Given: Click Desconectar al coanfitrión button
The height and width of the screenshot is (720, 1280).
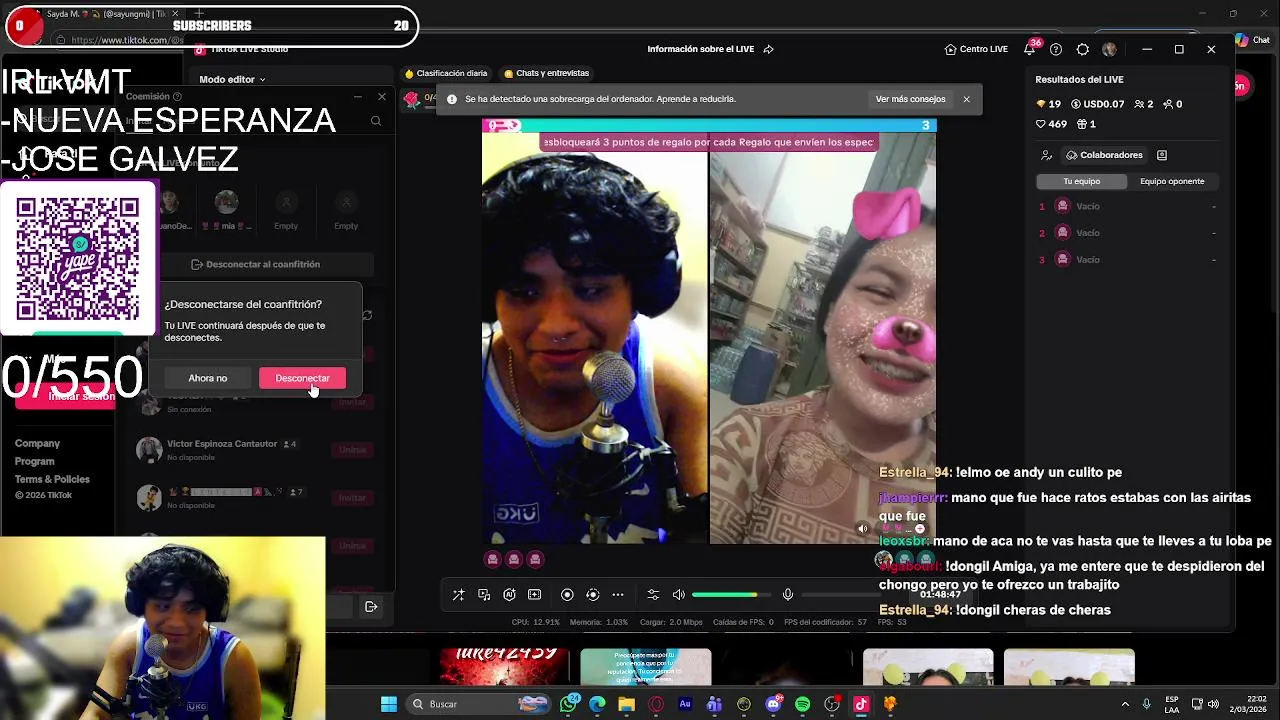Looking at the screenshot, I should click(255, 264).
